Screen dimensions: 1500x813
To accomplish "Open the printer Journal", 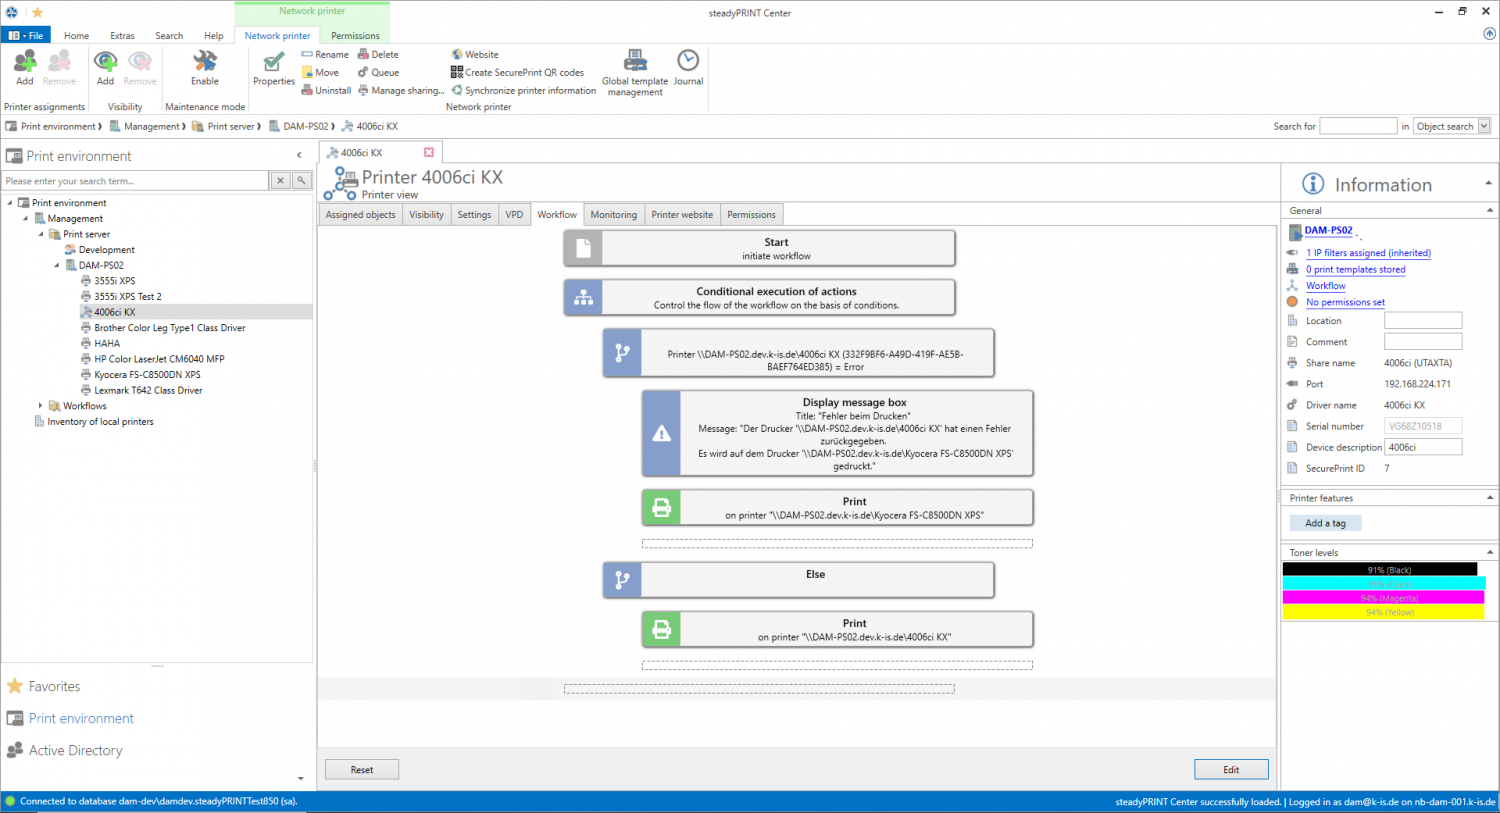I will (687, 70).
